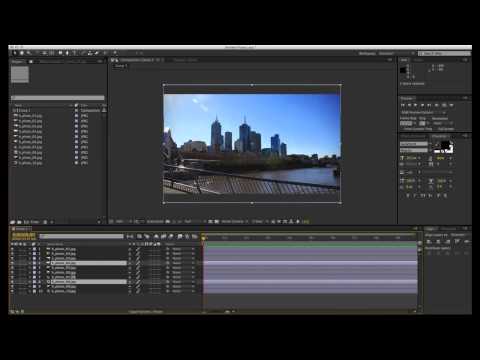Screen dimensions: 480x360
Task: Switch to the Character panel tab
Action: pos(439,136)
